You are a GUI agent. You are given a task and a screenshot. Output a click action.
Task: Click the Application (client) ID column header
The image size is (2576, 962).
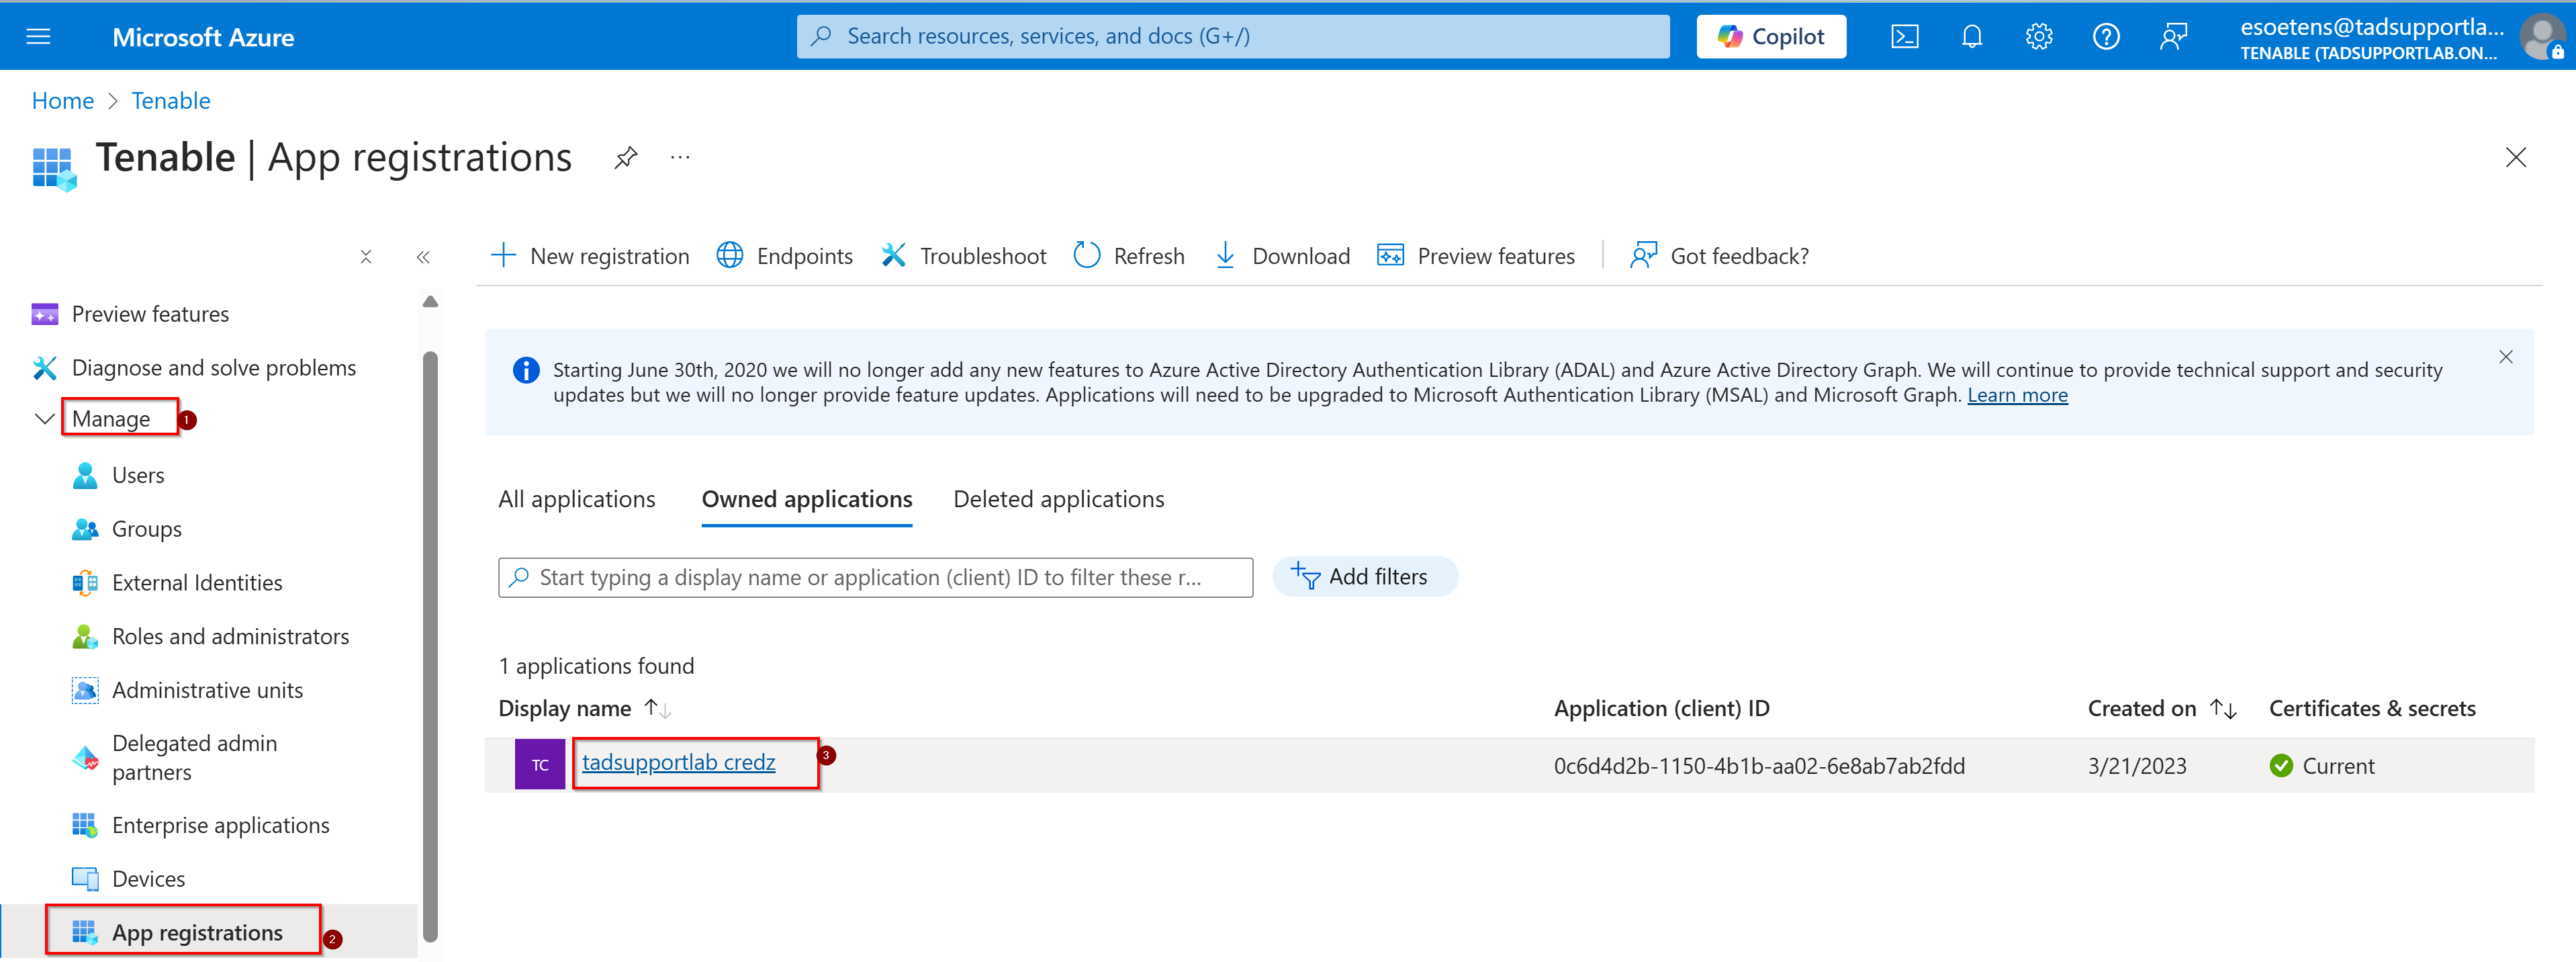pyautogui.click(x=1661, y=709)
